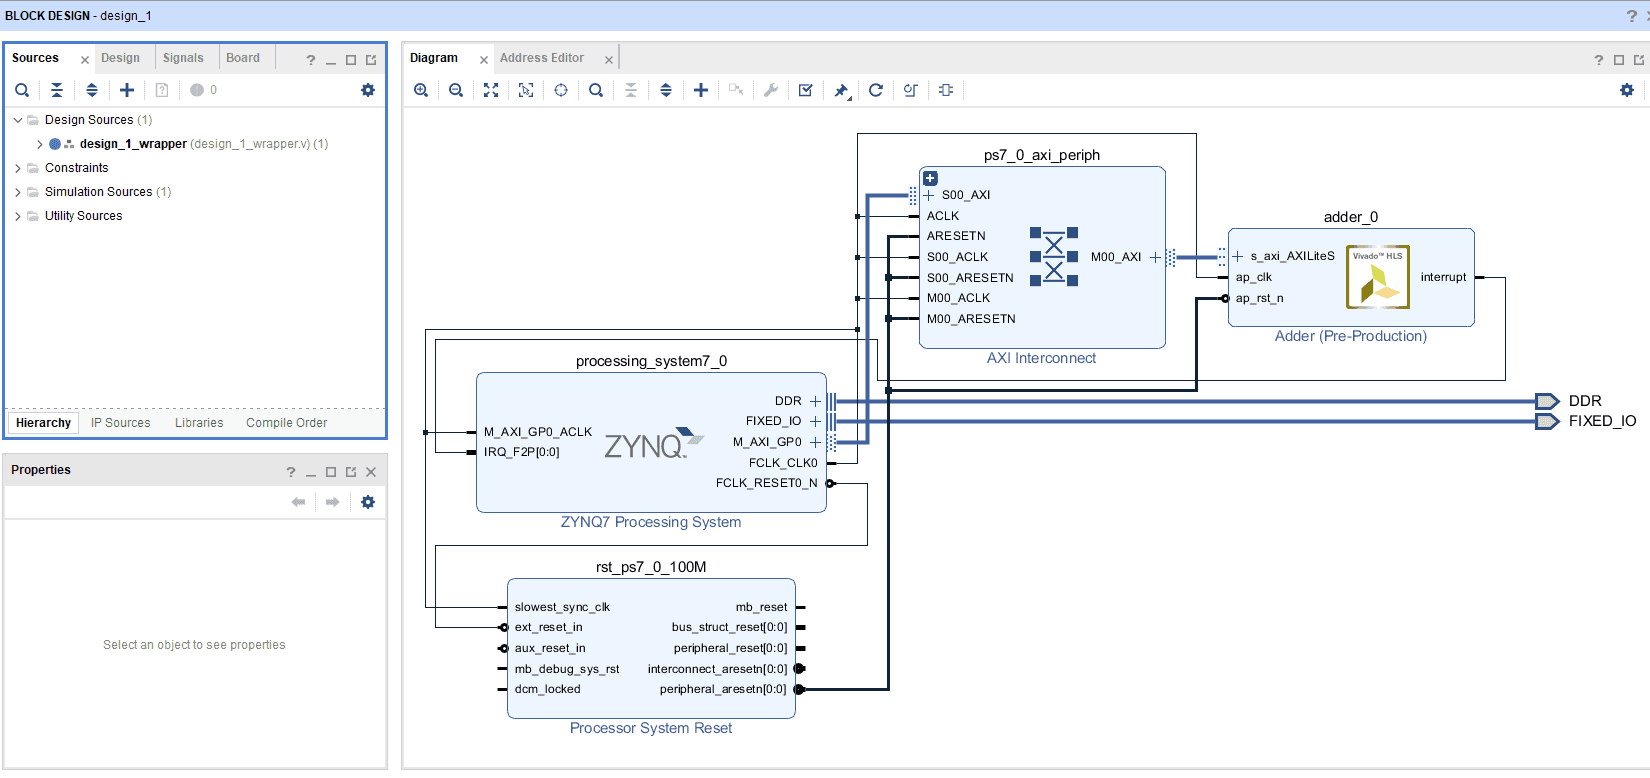Click Collapse All icon in Diagram toolbar
The width and height of the screenshot is (1650, 778).
(631, 90)
